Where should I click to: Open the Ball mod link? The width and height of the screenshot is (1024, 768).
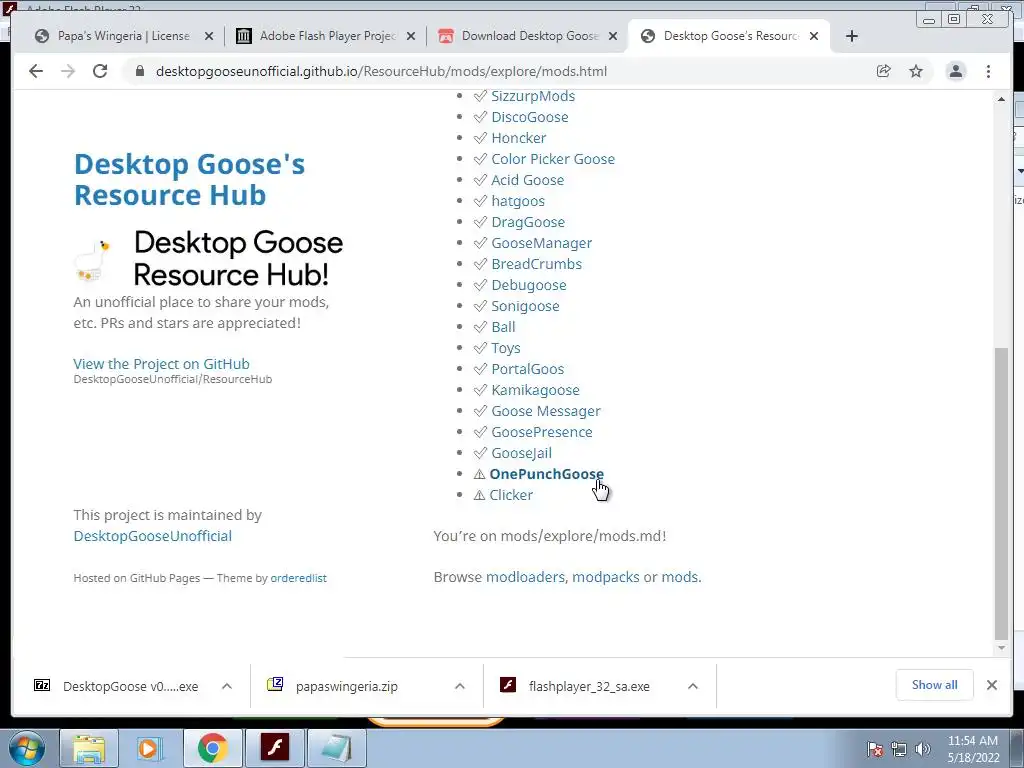(504, 327)
